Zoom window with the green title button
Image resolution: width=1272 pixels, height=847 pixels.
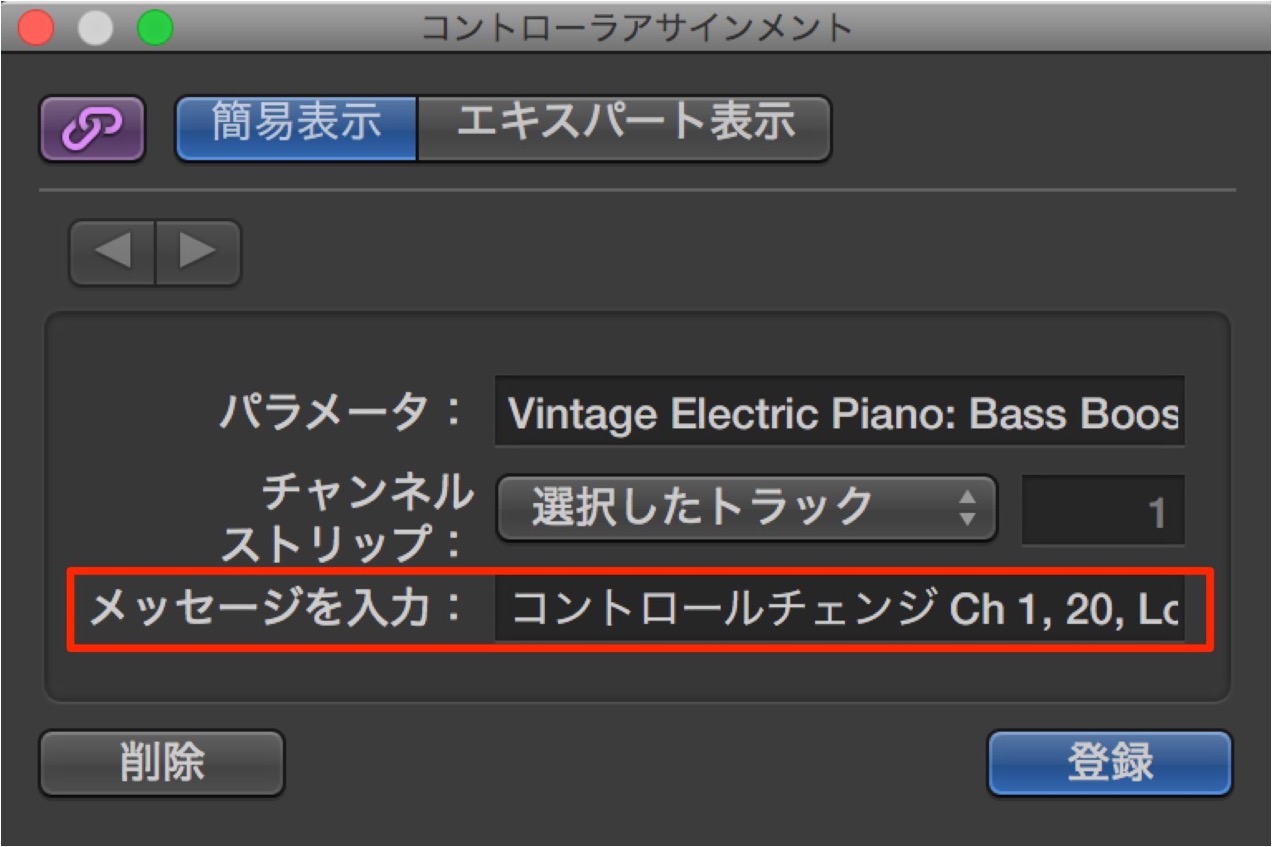click(155, 26)
